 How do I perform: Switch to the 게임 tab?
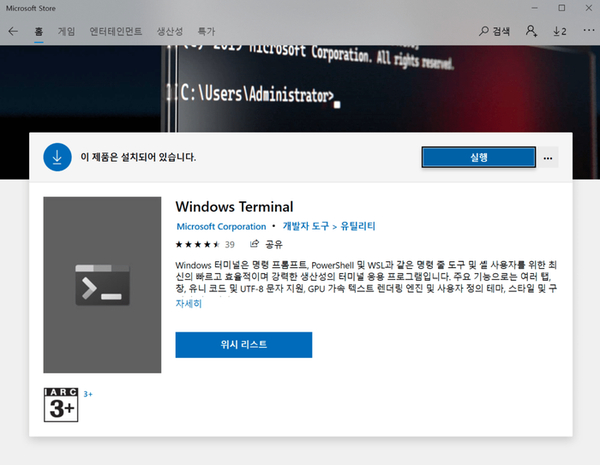coord(66,31)
